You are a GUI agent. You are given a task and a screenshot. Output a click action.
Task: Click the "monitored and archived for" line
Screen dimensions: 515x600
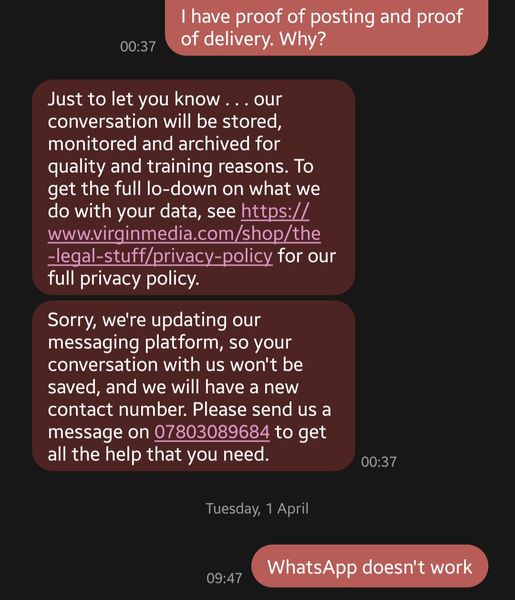pyautogui.click(x=164, y=144)
